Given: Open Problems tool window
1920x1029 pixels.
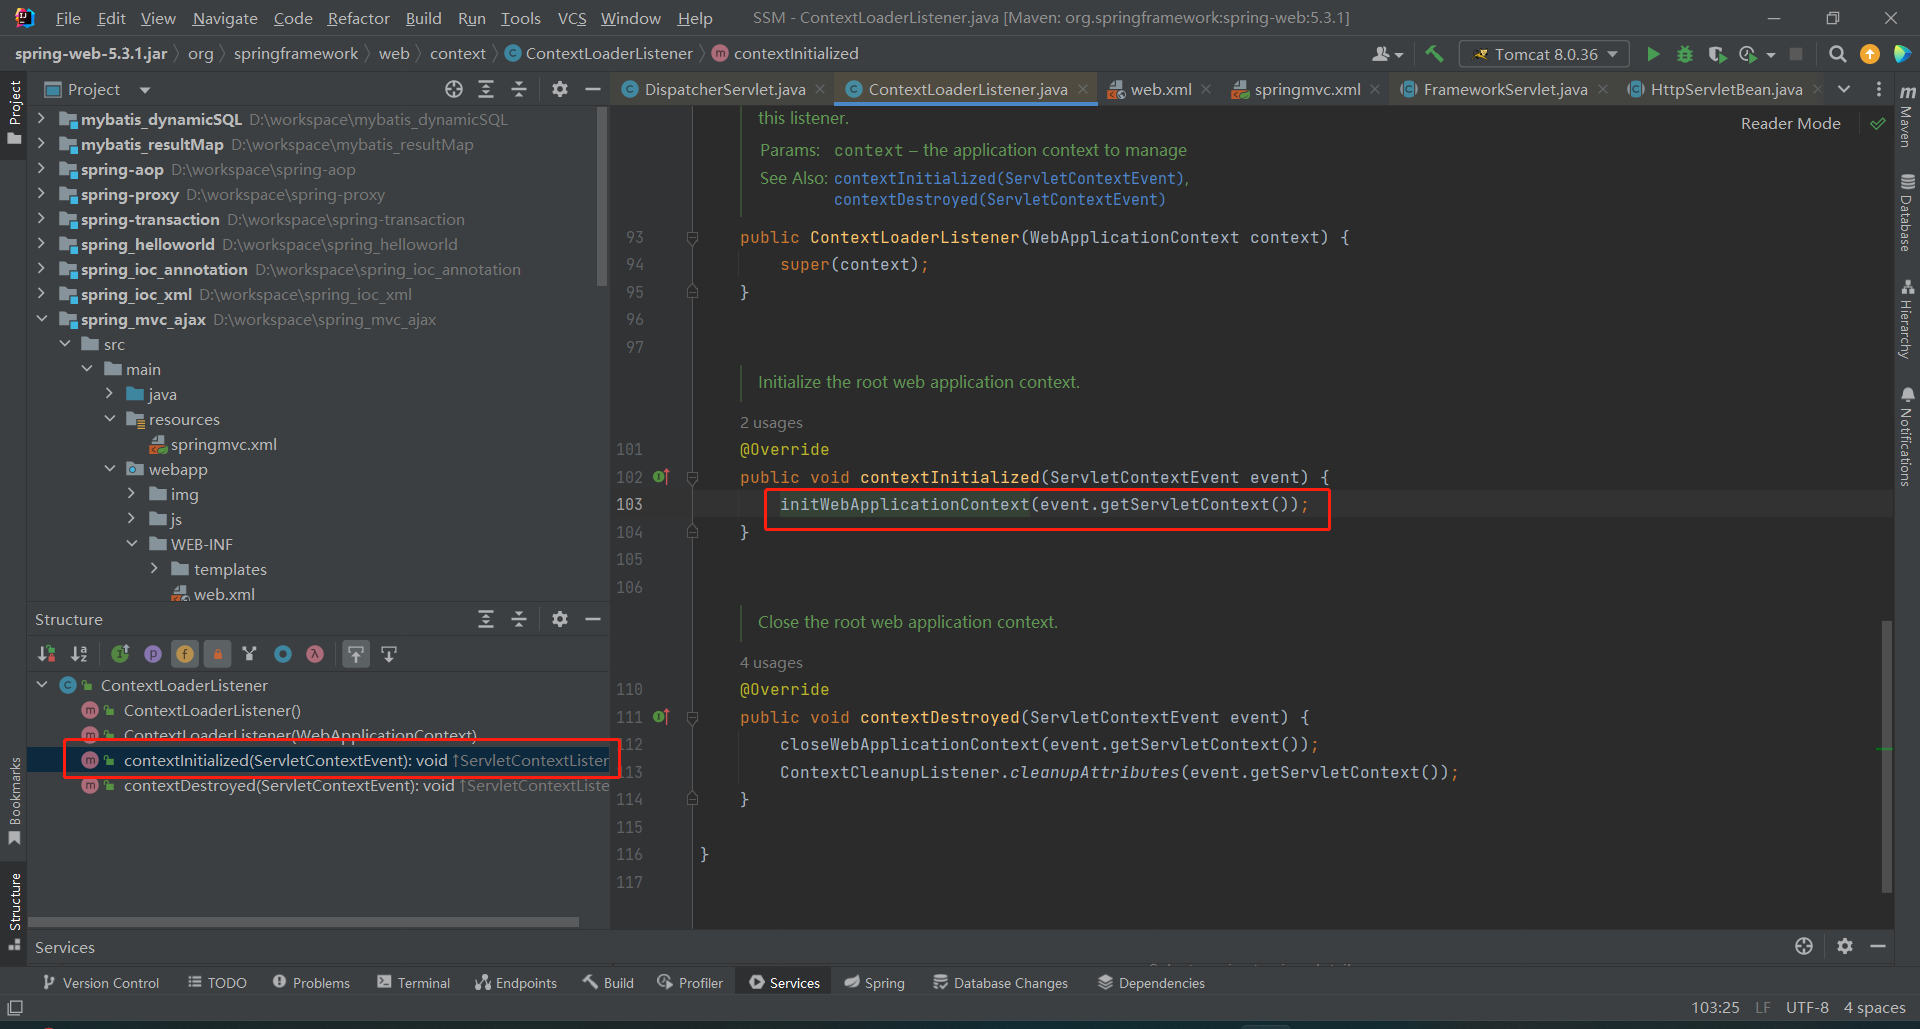Looking at the screenshot, I should tap(311, 983).
